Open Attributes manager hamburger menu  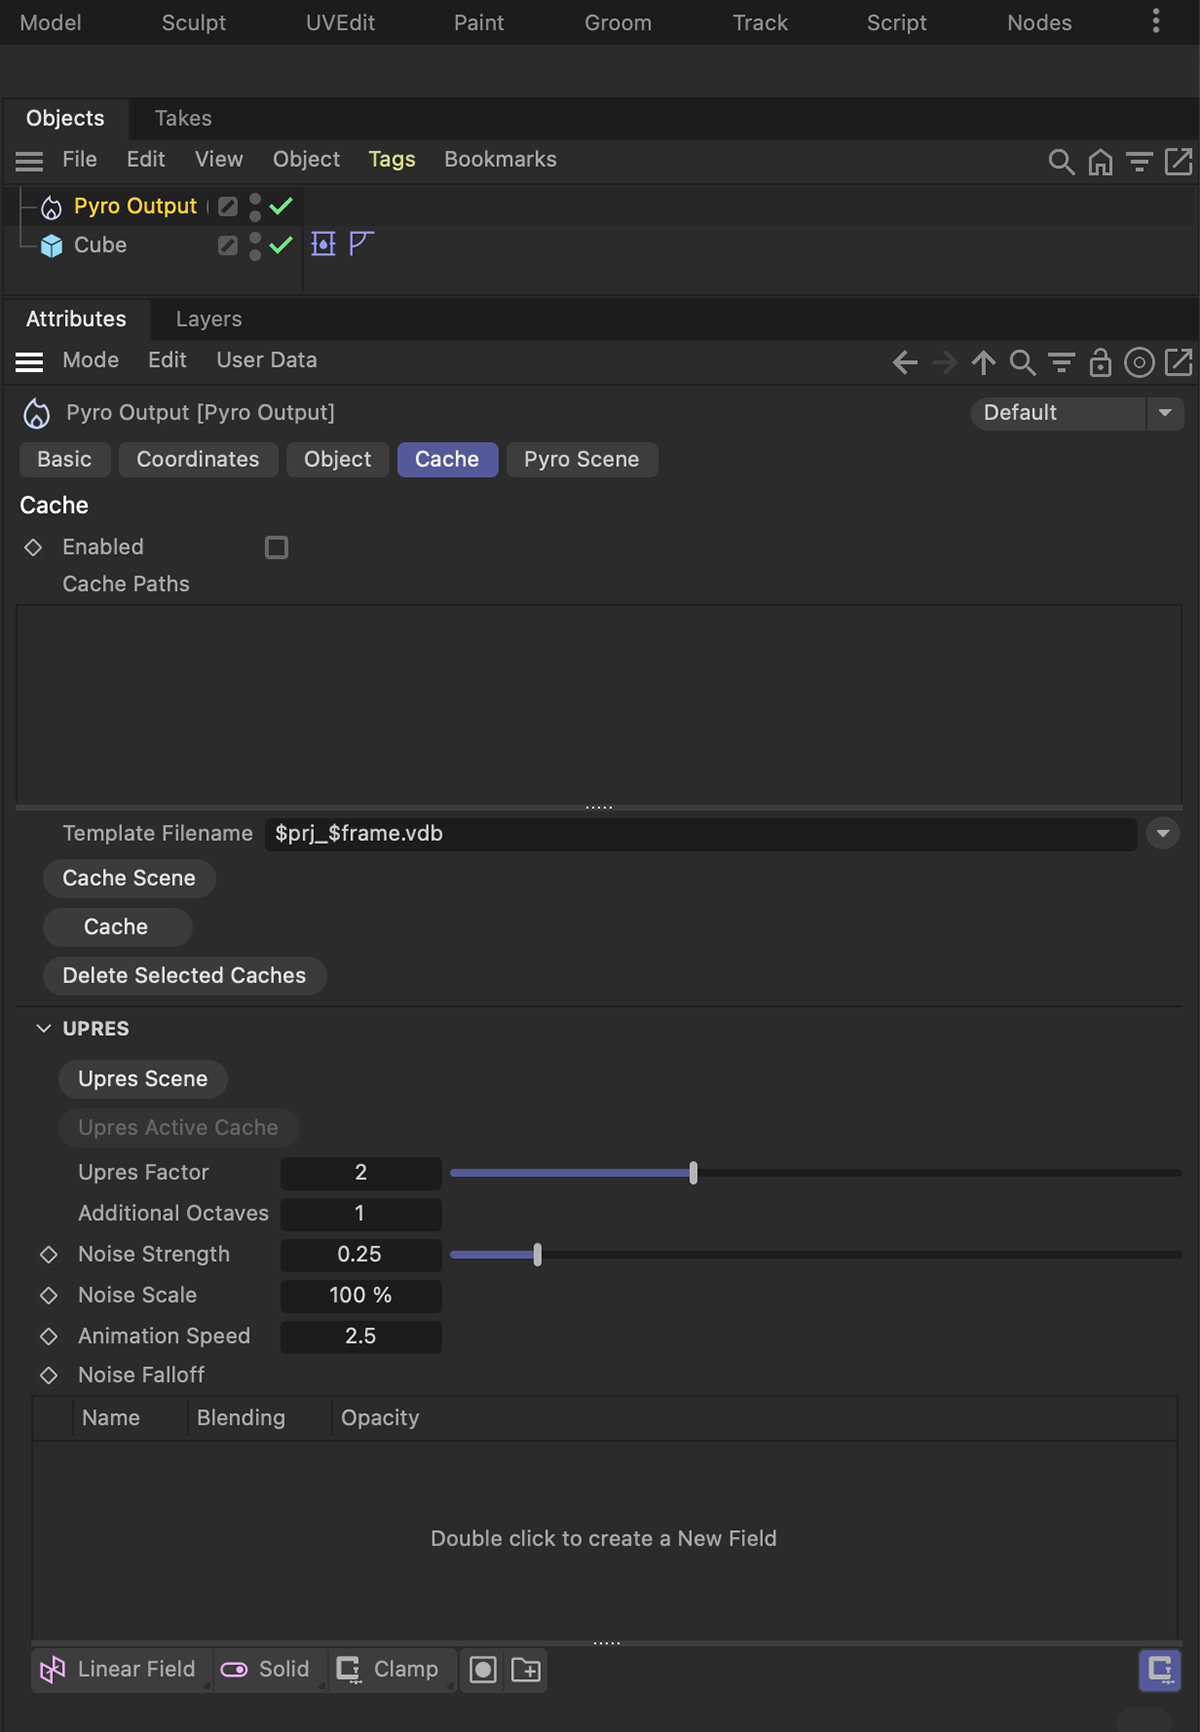[29, 361]
